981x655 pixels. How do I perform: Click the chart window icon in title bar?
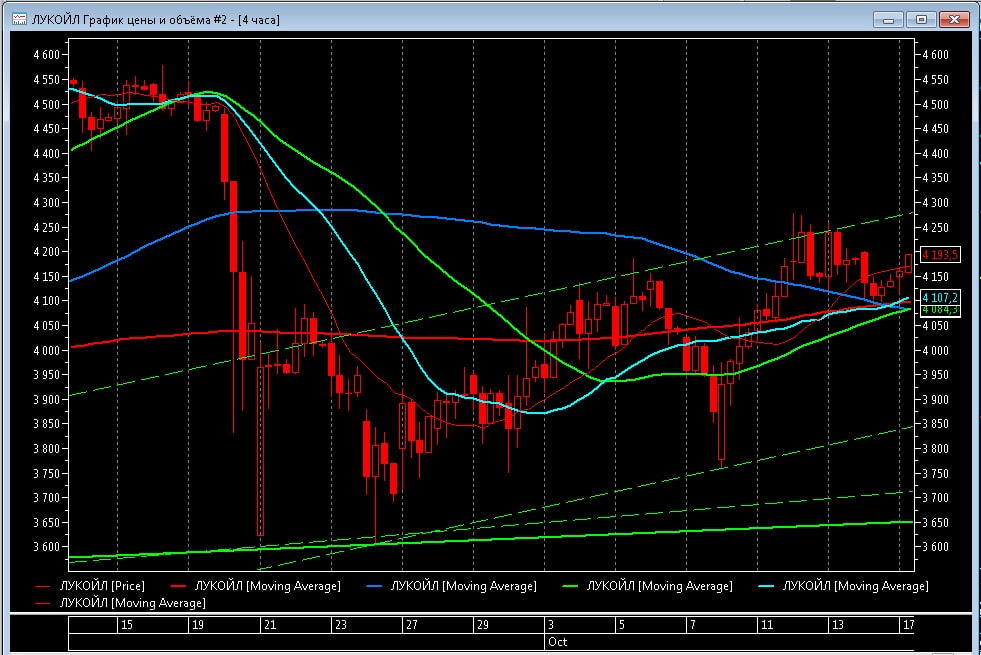point(20,19)
